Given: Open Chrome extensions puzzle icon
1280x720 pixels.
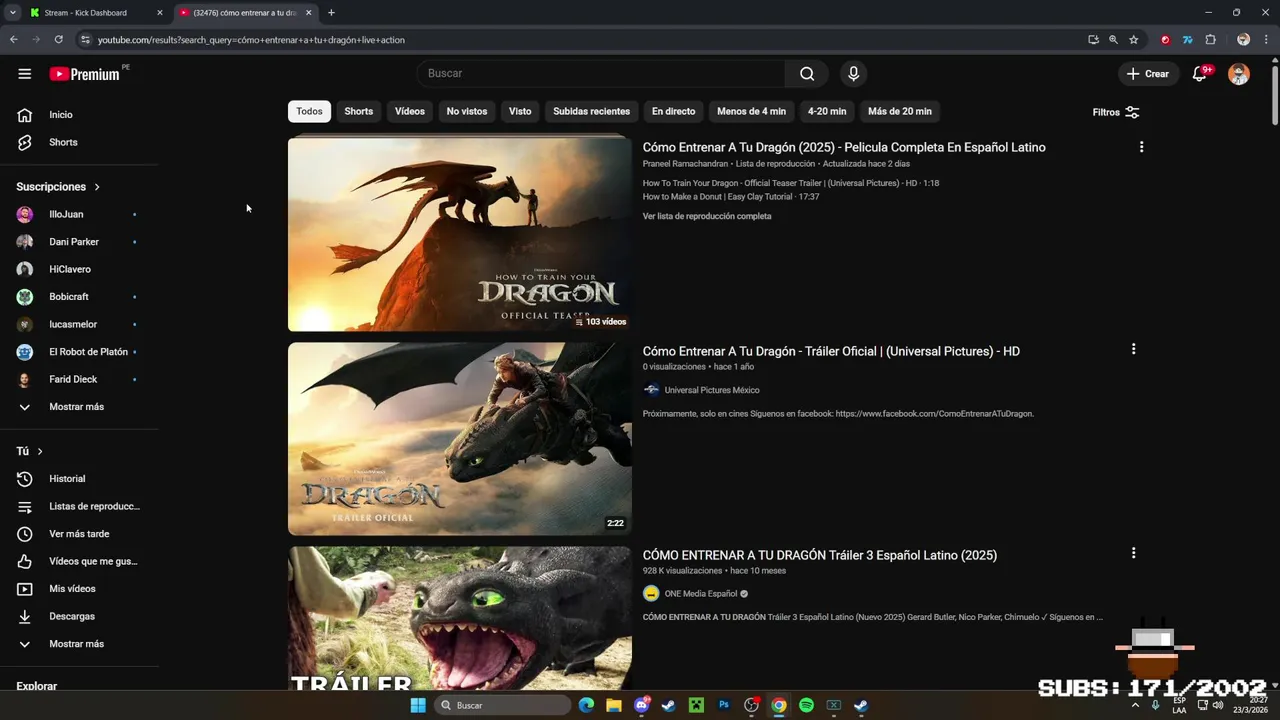Looking at the screenshot, I should (1210, 40).
